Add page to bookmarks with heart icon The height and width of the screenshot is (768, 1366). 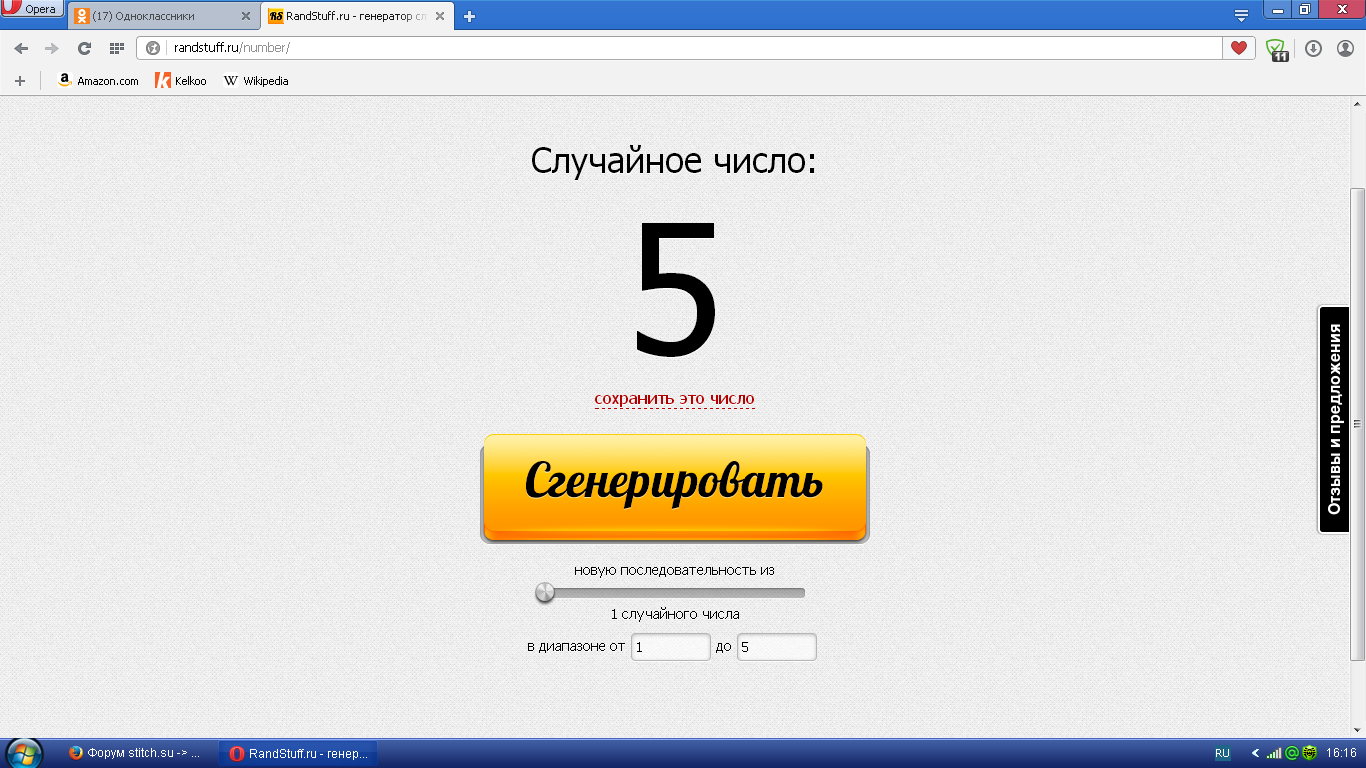tap(1238, 48)
